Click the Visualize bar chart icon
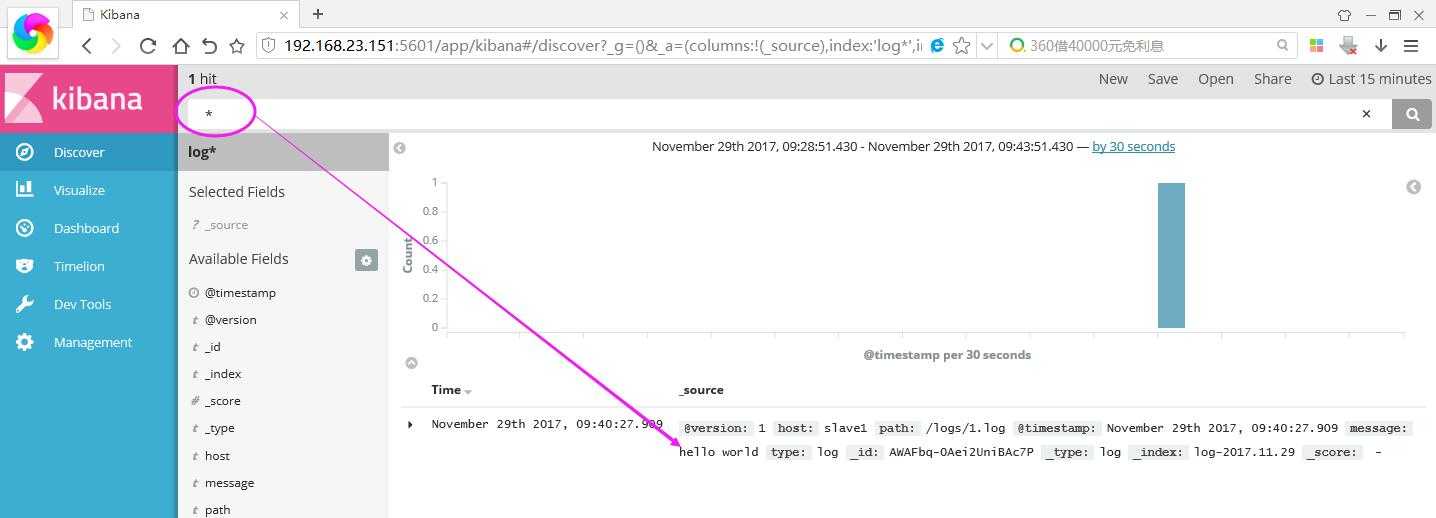The image size is (1436, 518). pyautogui.click(x=25, y=189)
